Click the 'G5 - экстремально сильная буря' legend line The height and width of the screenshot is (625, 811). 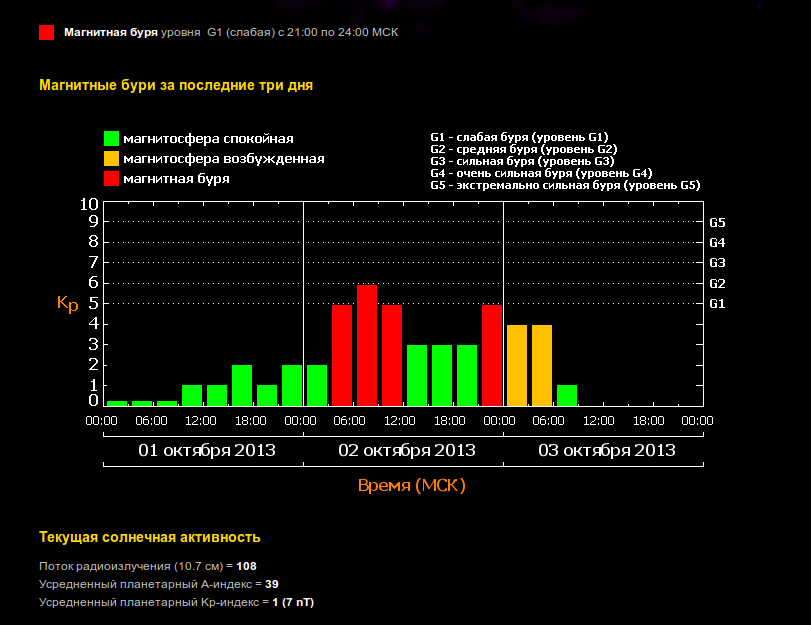565,186
